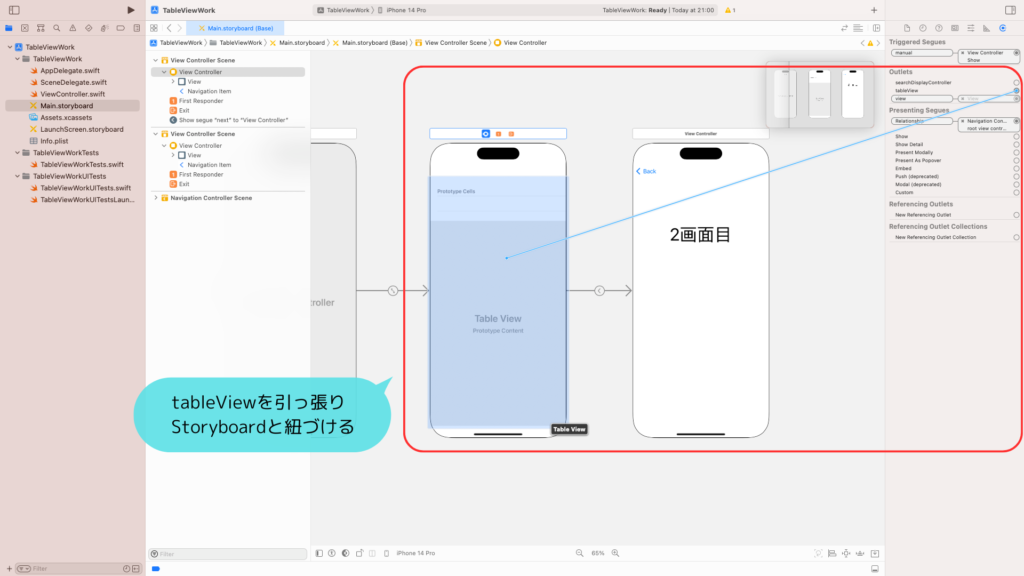Screen dimensions: 1024x576
Task: Open the Quick Help inspector
Action: [938, 28]
